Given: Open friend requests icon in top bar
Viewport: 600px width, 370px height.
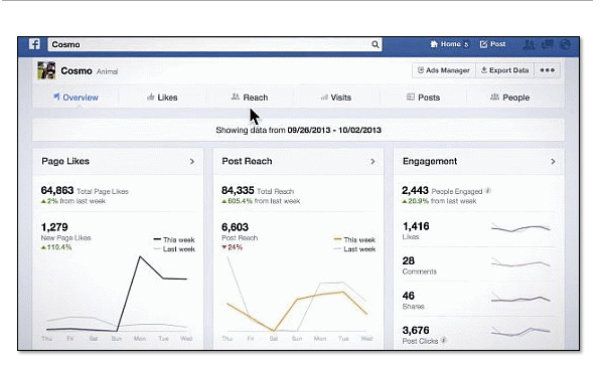Looking at the screenshot, I should pyautogui.click(x=529, y=44).
